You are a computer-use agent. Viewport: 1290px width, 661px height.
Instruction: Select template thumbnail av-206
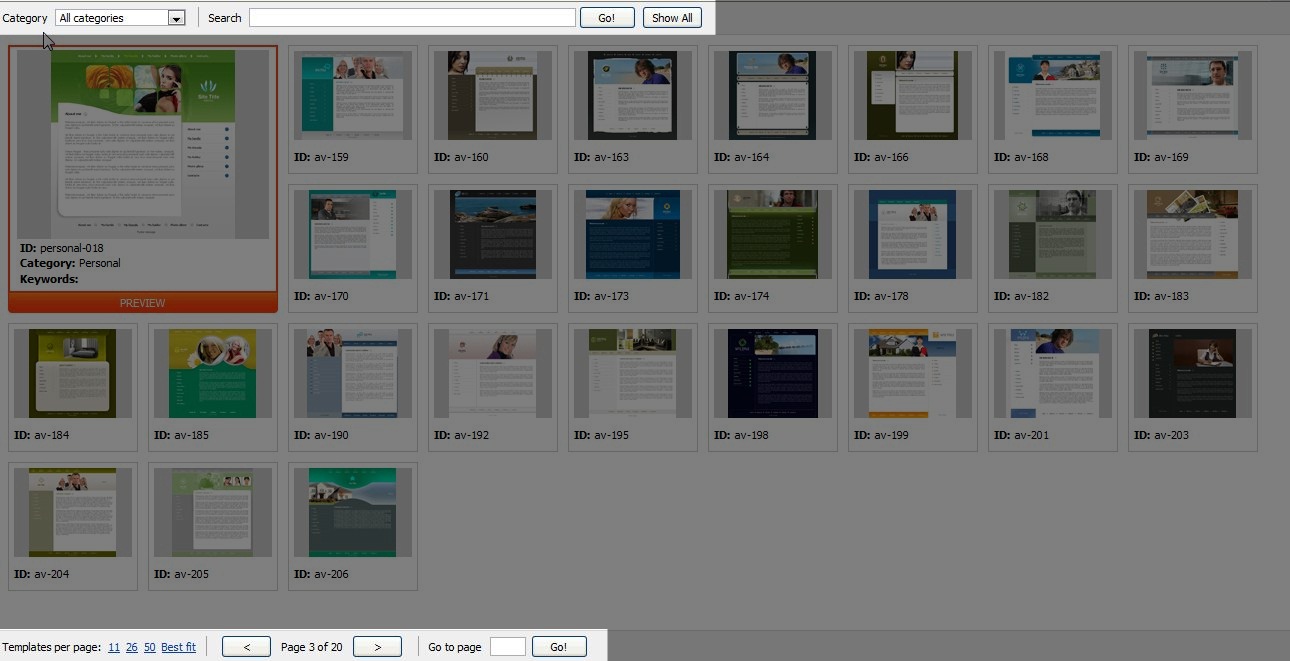[352, 512]
